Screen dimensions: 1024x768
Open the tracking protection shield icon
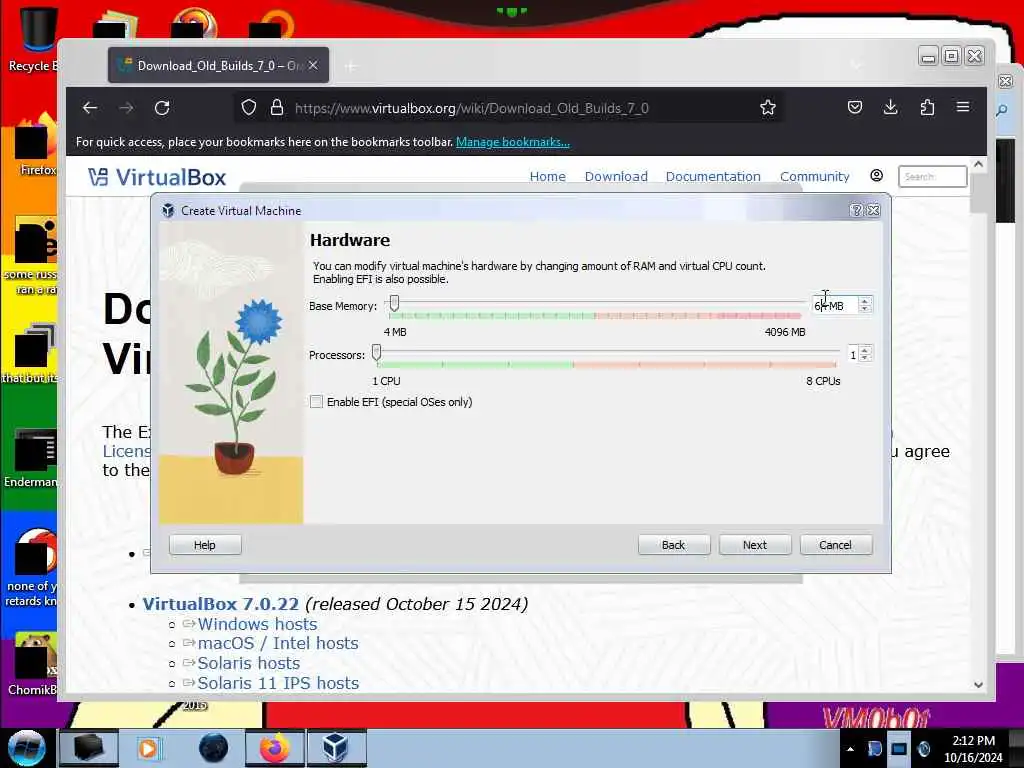coord(249,108)
